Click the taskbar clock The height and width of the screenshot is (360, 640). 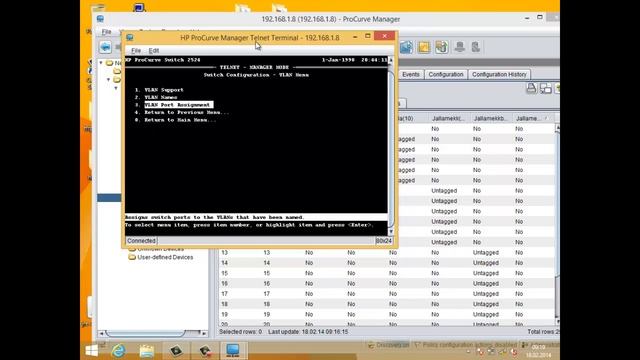tap(539, 351)
